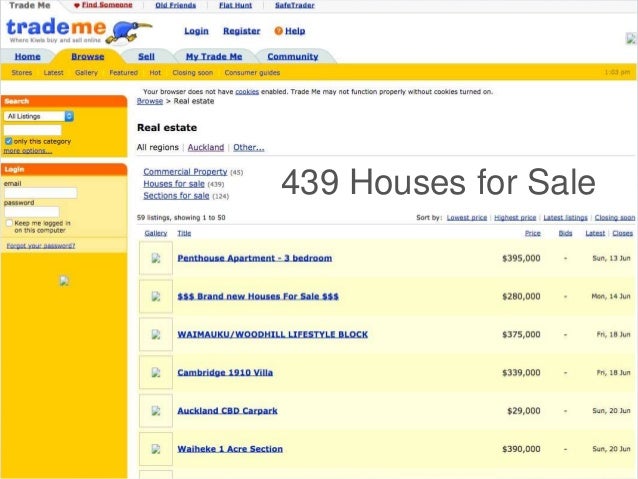Open thumbnail for Auckland CBD Carpark
The height and width of the screenshot is (479, 638).
(156, 411)
